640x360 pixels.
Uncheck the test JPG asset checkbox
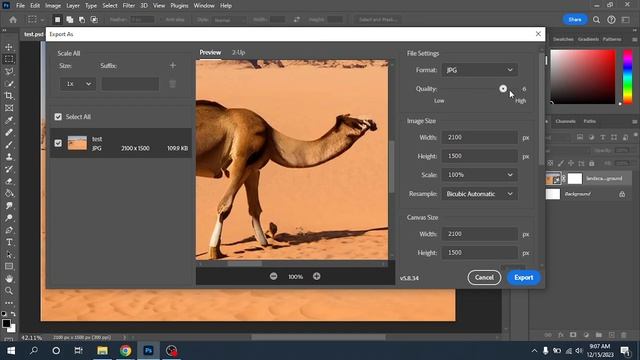click(x=58, y=143)
